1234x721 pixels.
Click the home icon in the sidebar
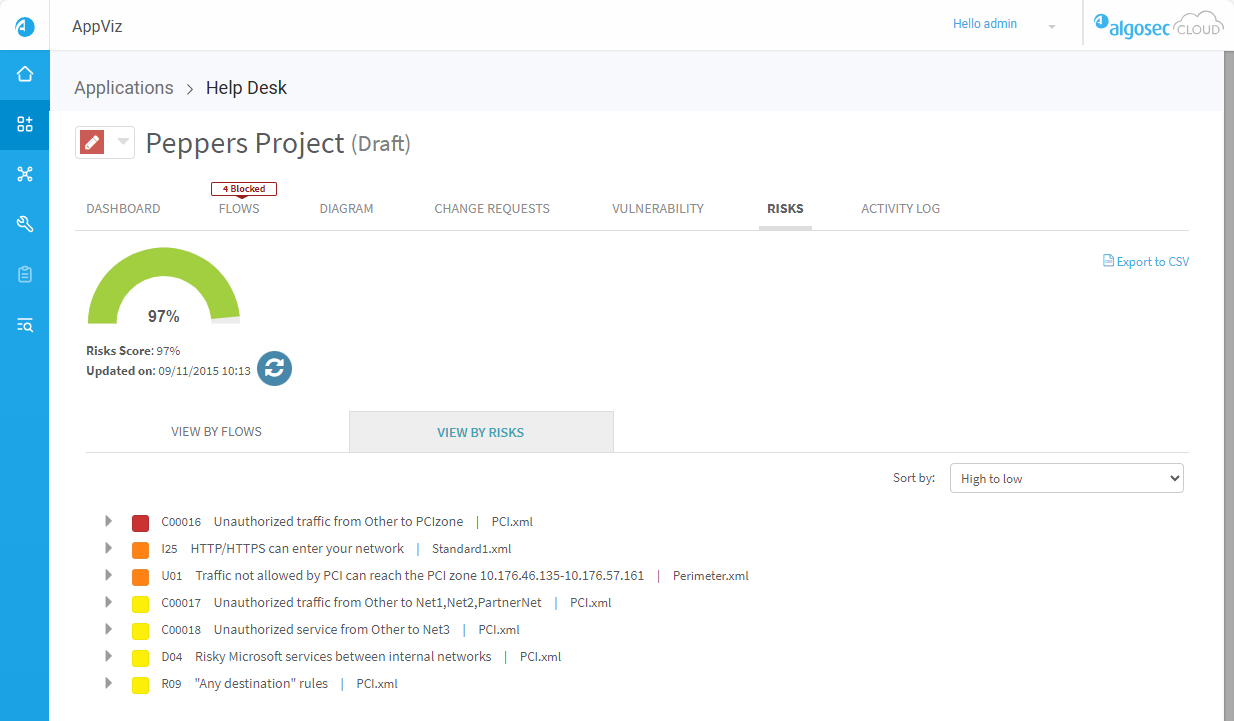tap(24, 74)
